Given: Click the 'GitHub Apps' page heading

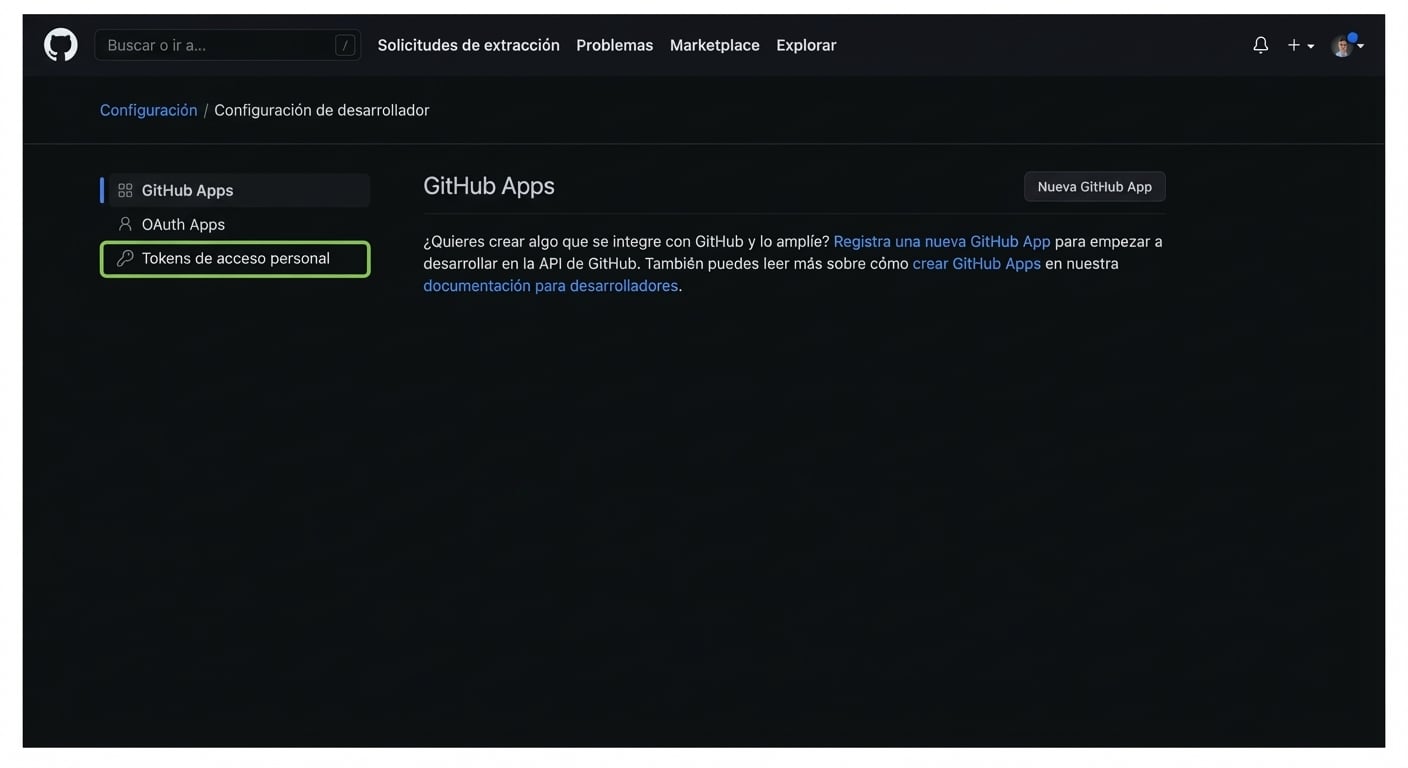Looking at the screenshot, I should 489,186.
